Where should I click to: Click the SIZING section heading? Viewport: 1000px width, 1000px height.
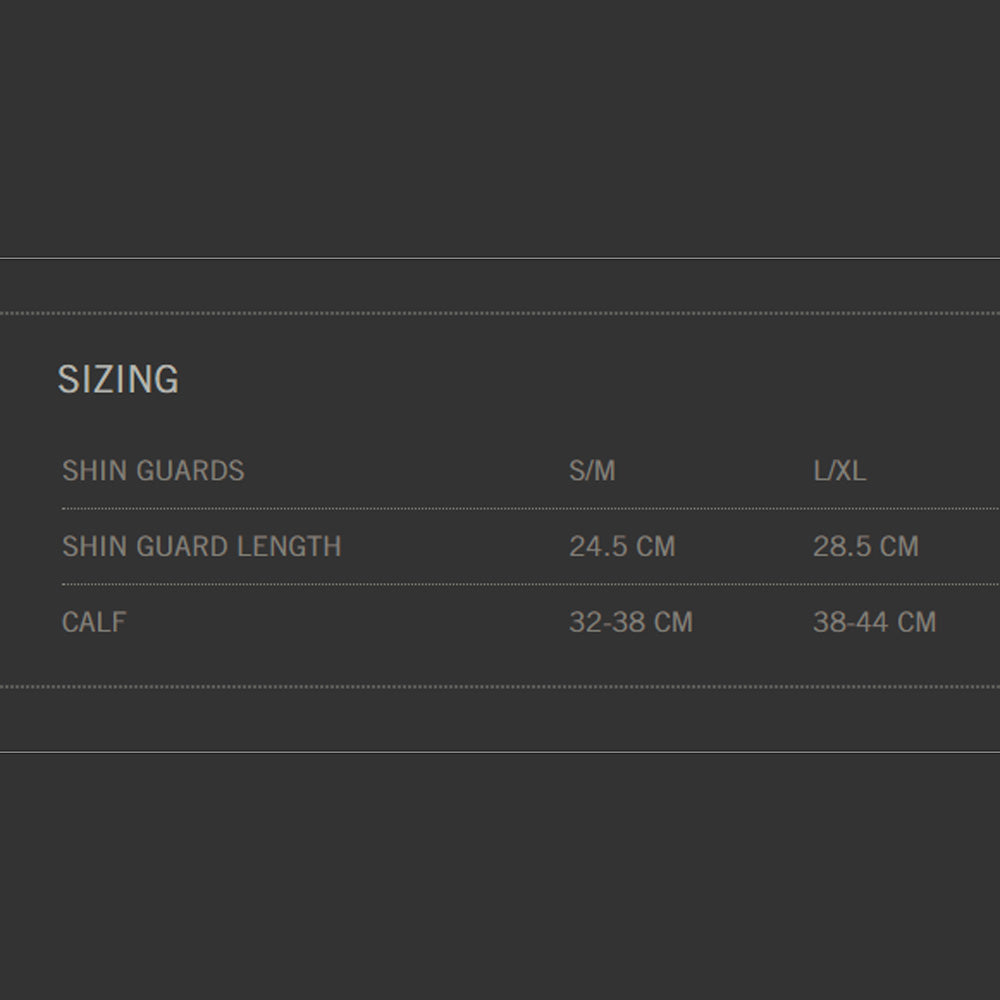[118, 380]
